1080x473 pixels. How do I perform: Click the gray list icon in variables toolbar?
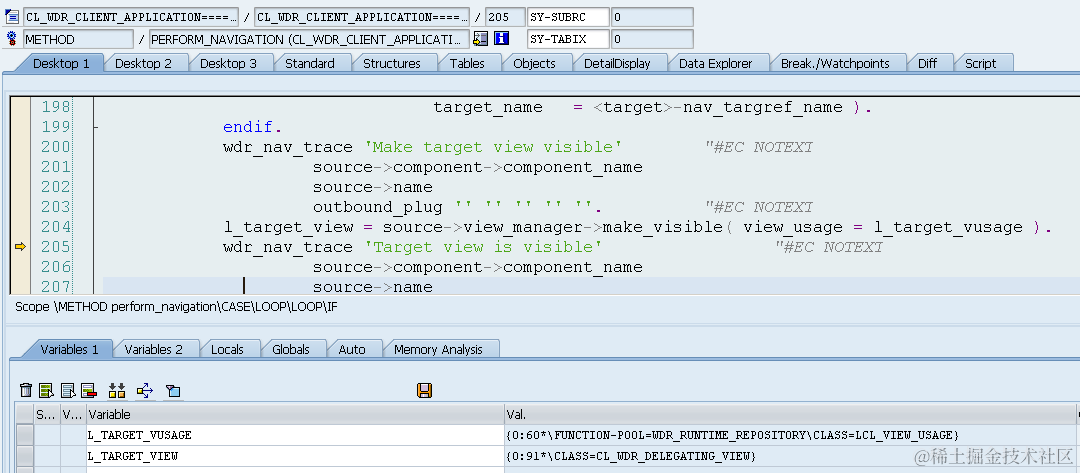coord(68,390)
